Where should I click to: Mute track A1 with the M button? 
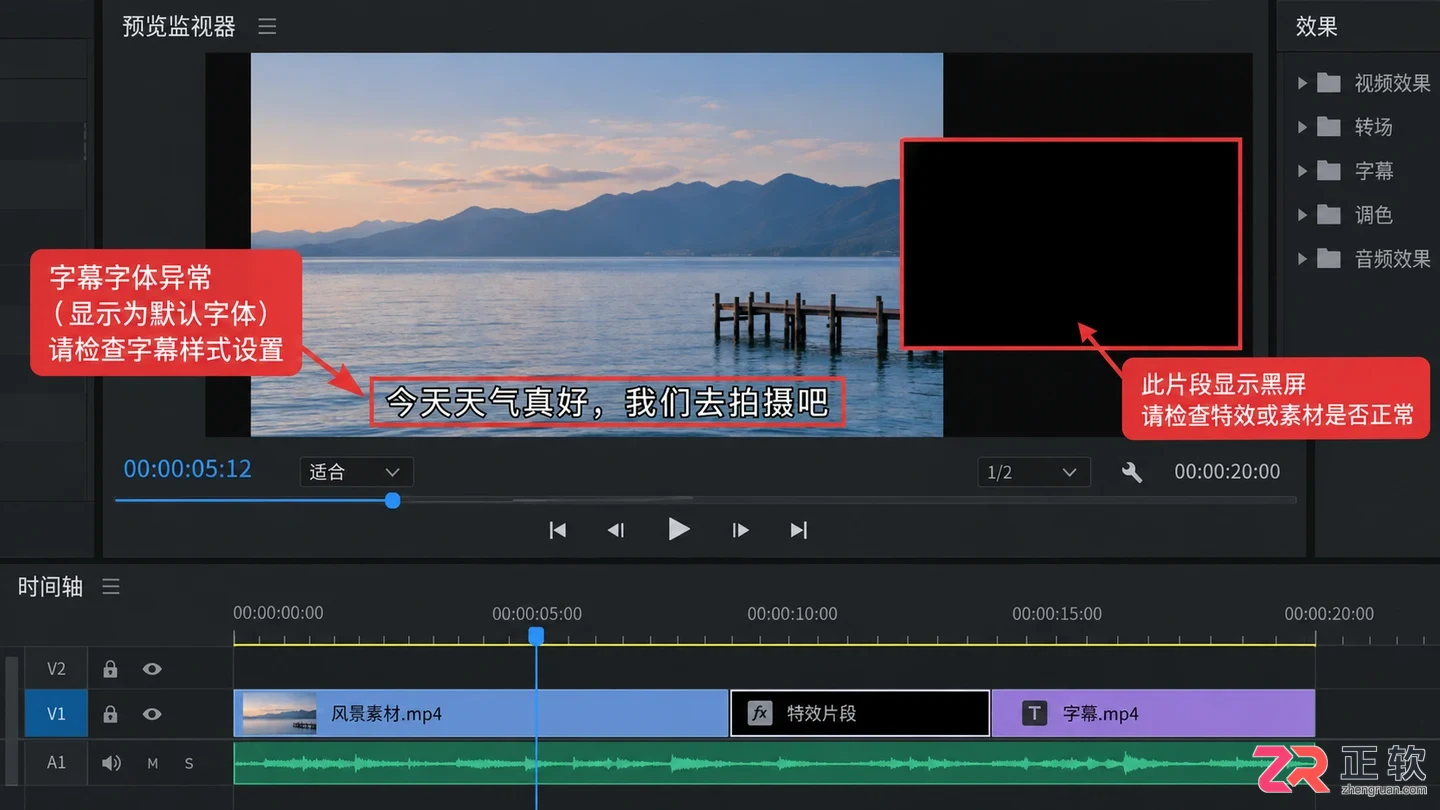tap(153, 763)
